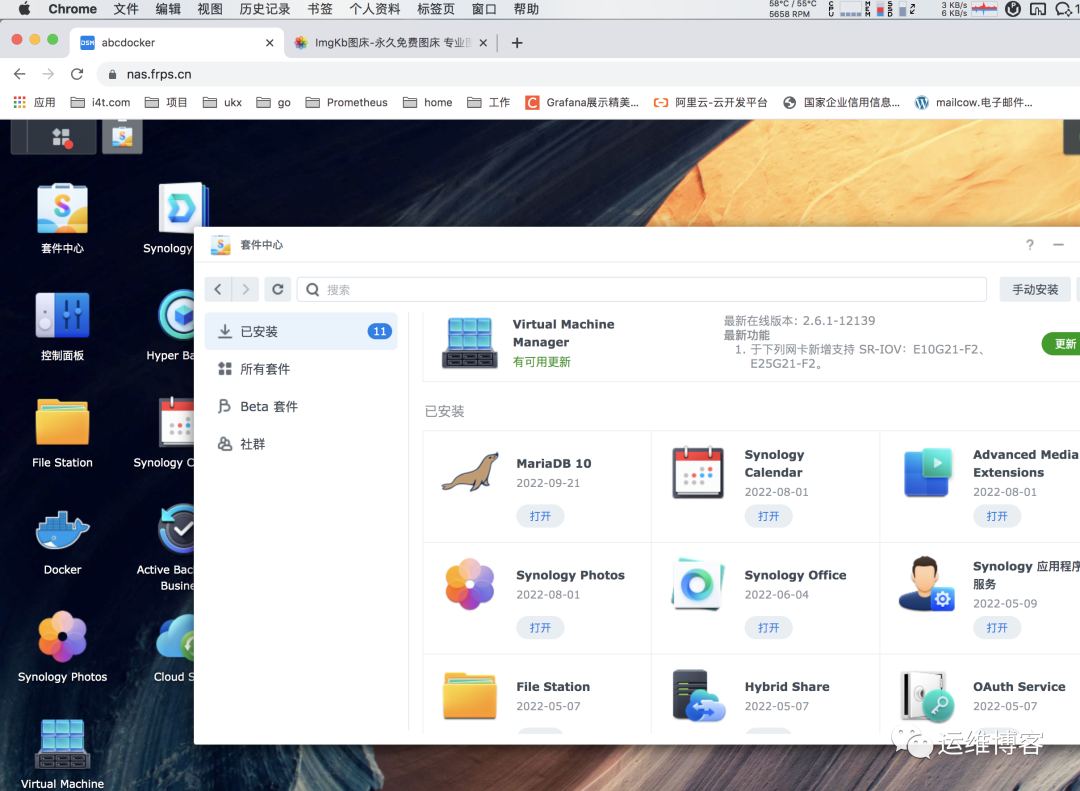Open the 应用 apps bookmark
The image size is (1080, 791).
(34, 102)
